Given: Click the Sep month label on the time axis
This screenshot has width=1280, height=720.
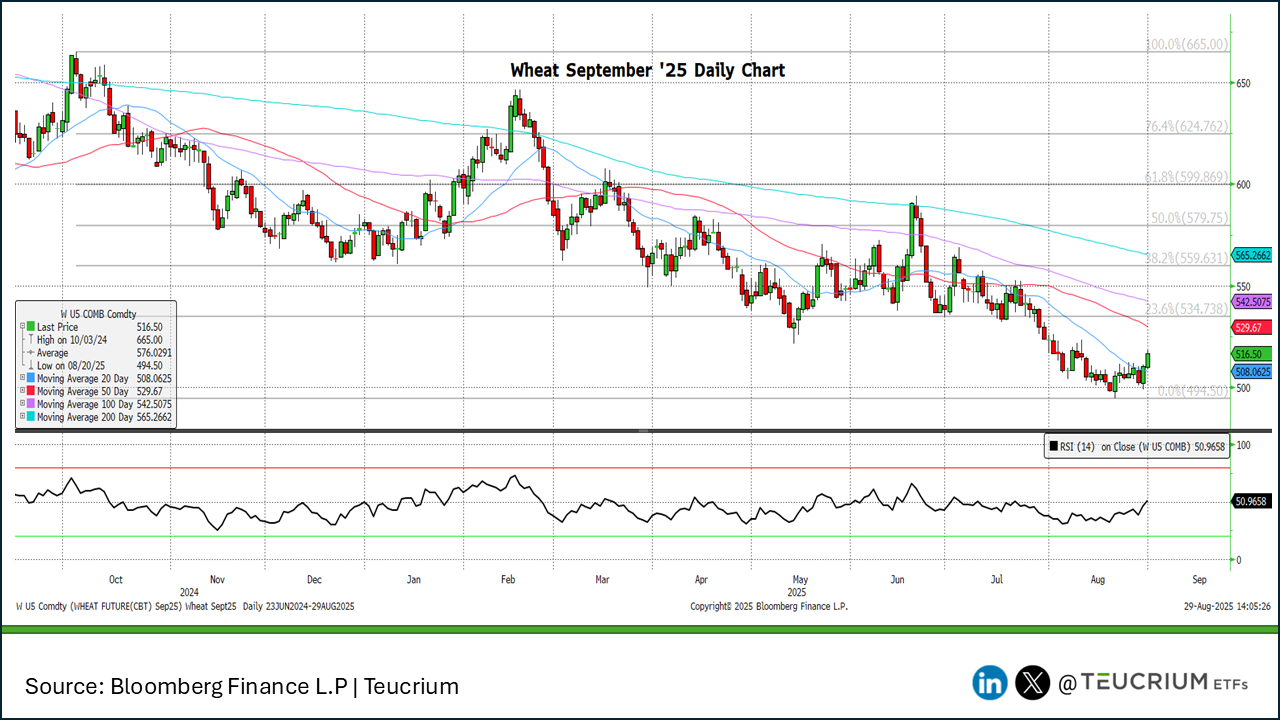Looking at the screenshot, I should coord(1200,579).
